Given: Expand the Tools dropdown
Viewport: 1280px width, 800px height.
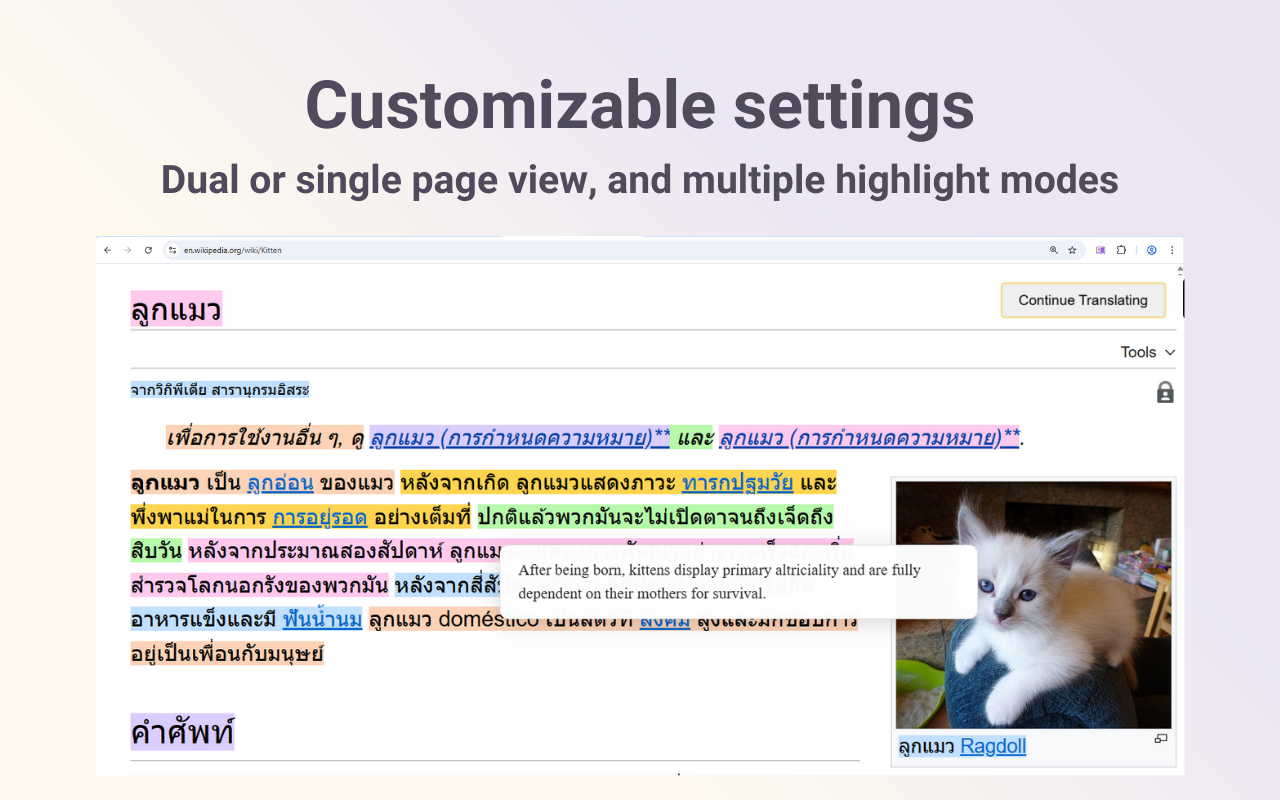Looking at the screenshot, I should pos(1148,352).
